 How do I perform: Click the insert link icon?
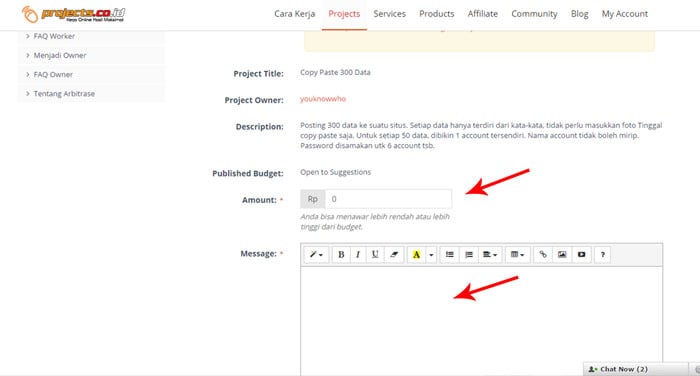(543, 255)
